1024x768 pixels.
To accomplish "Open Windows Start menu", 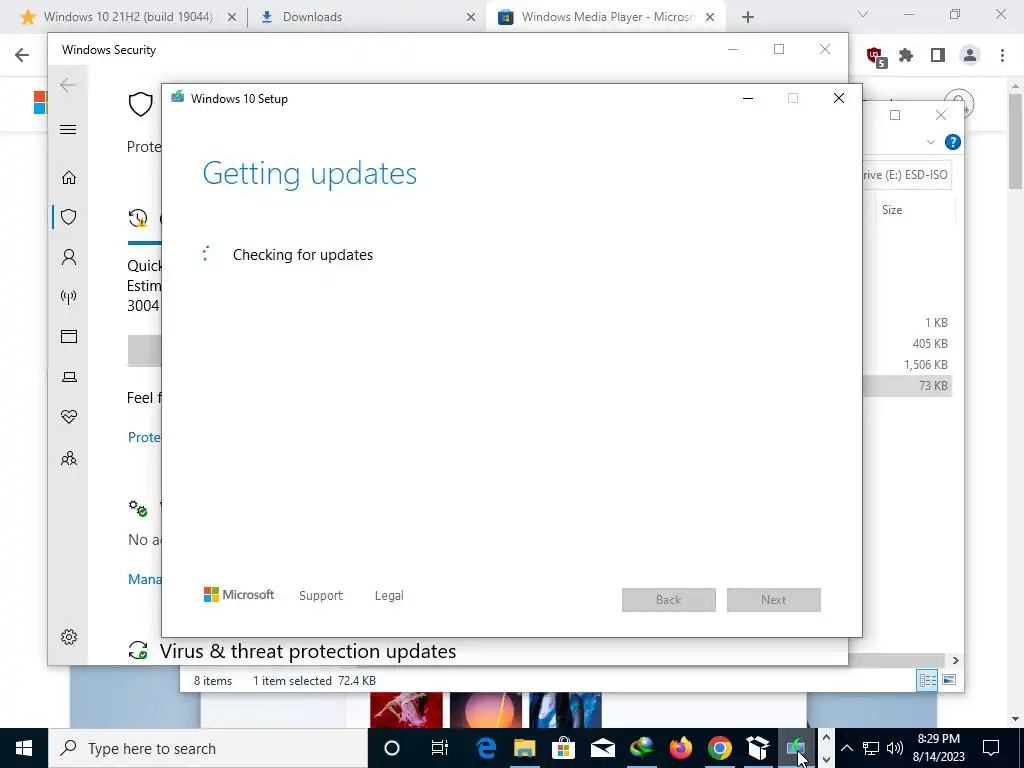I will (x=24, y=748).
